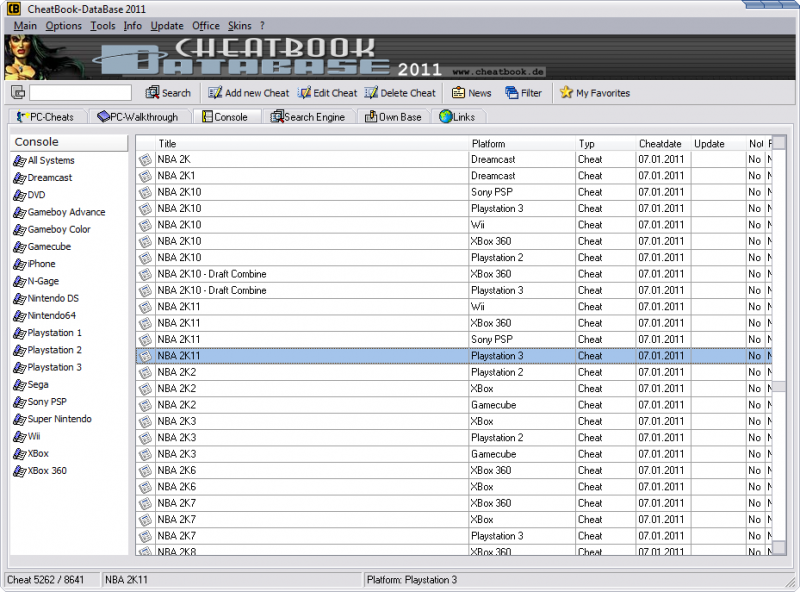Click the vertical scrollbar thumb
The image size is (800, 592).
[779, 387]
